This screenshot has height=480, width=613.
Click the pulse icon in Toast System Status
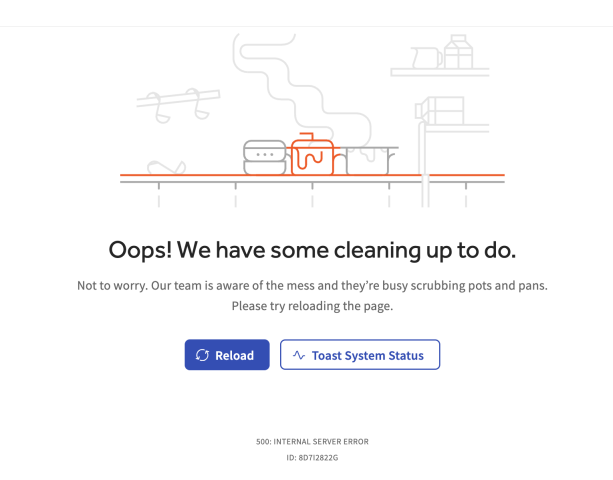[x=299, y=355]
